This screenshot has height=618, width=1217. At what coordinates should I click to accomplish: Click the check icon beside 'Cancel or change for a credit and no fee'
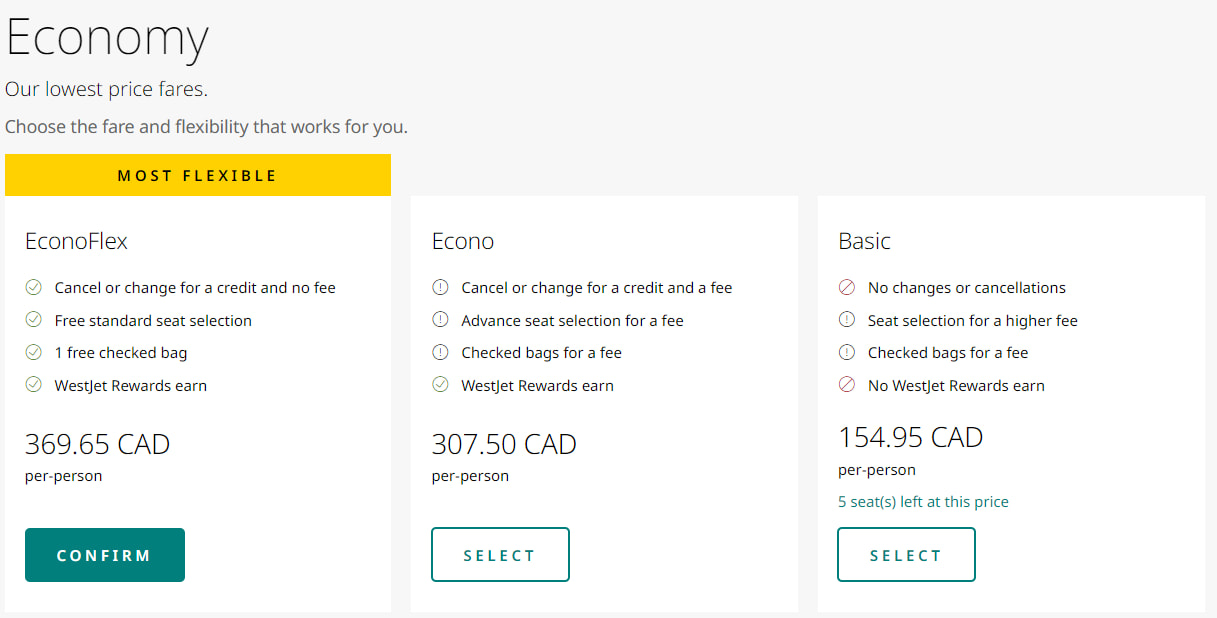point(33,287)
